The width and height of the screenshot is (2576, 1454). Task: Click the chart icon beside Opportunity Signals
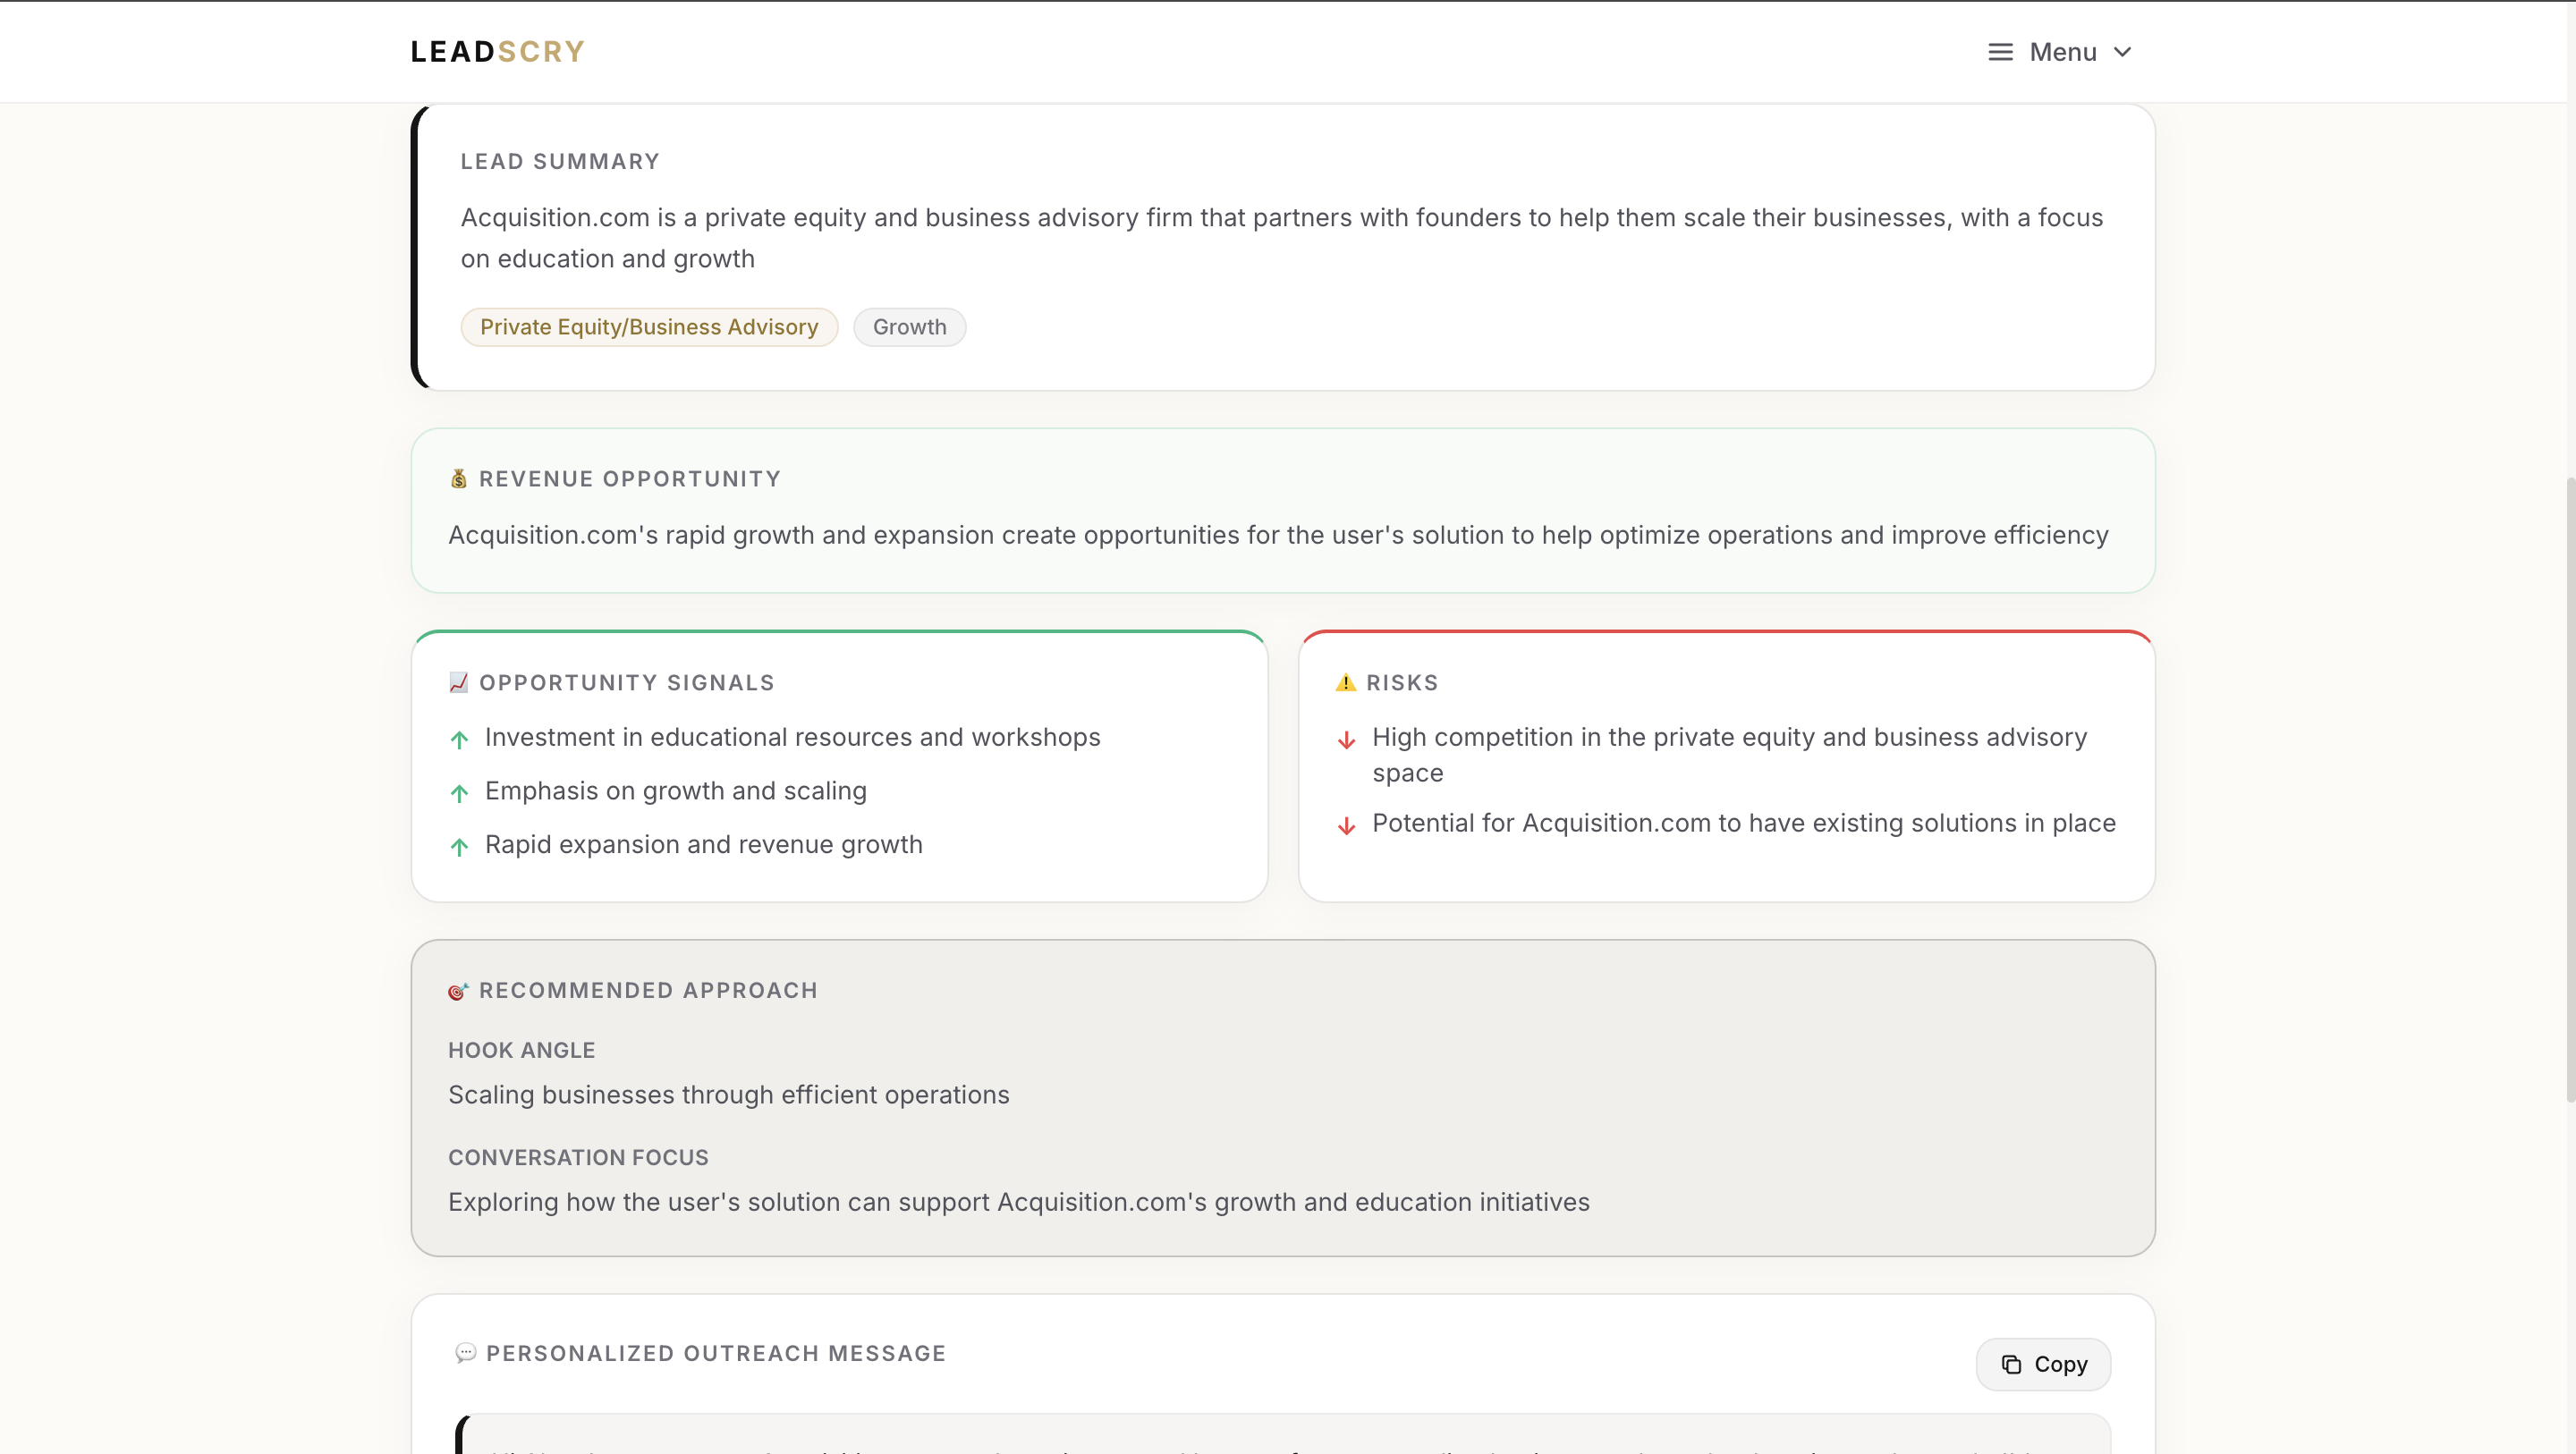pyautogui.click(x=458, y=683)
